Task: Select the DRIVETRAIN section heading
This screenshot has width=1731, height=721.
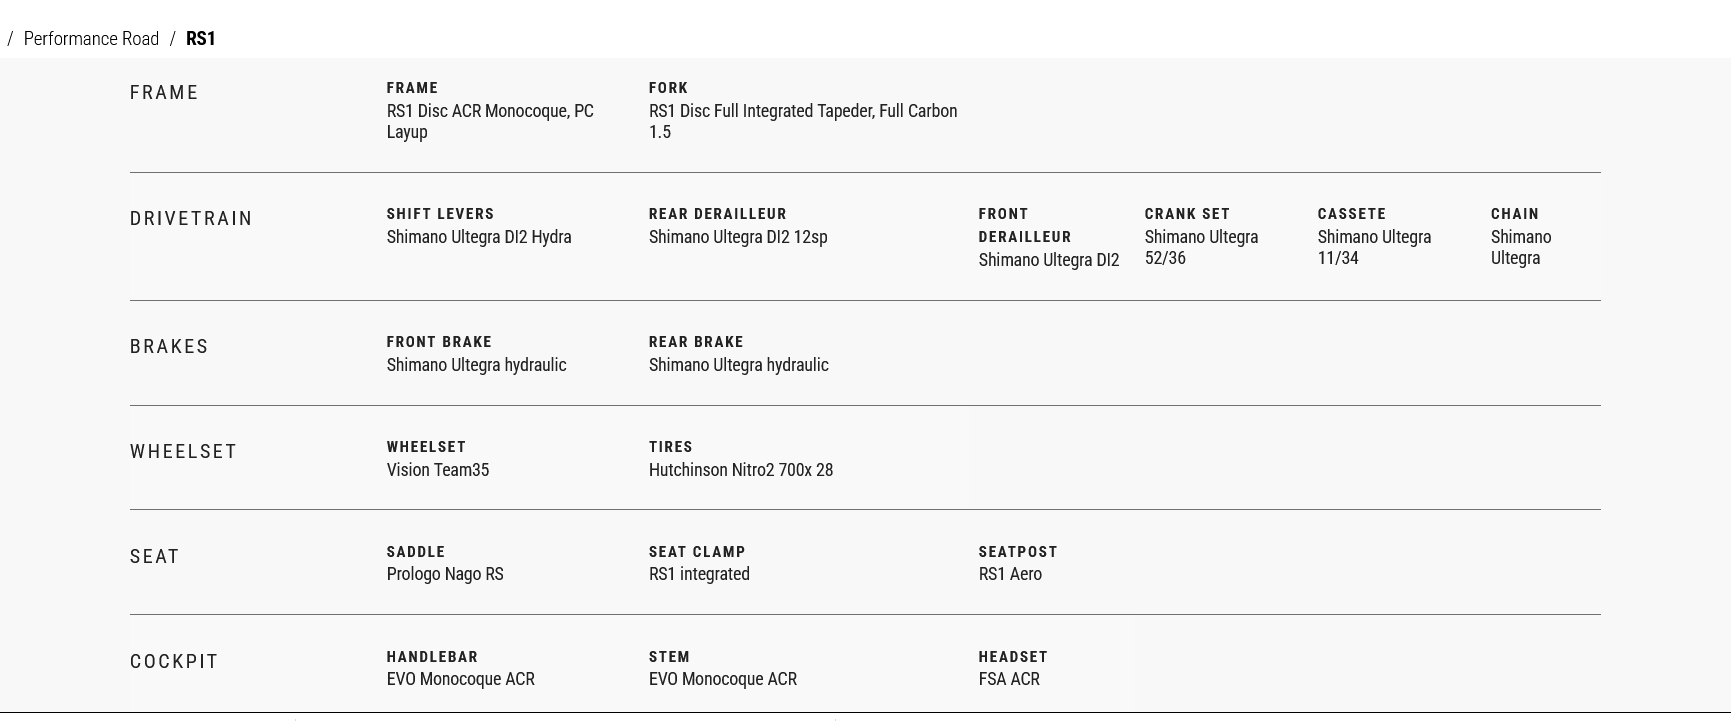Action: tap(191, 219)
